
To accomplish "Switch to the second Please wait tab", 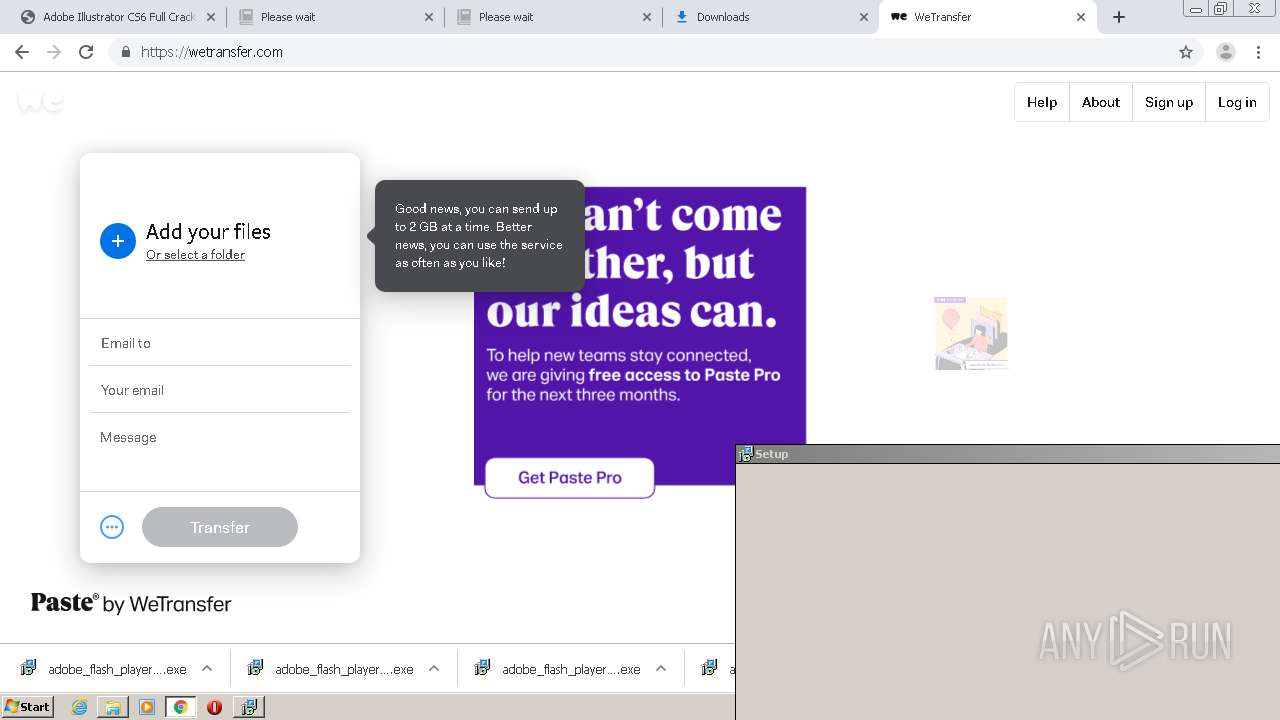I will (553, 17).
